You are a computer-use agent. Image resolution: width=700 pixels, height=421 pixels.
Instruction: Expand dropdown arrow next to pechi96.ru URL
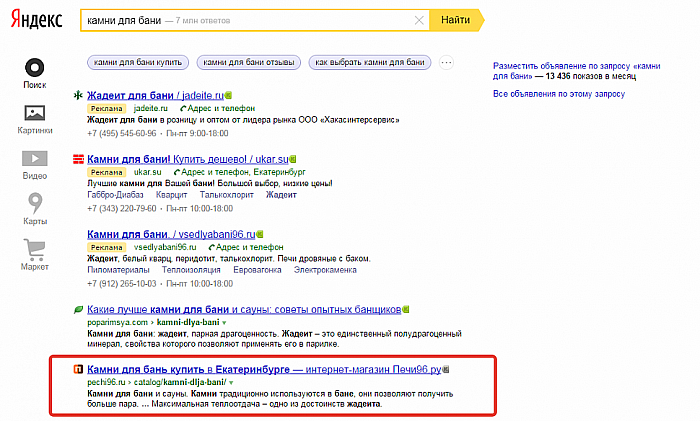pyautogui.click(x=231, y=383)
